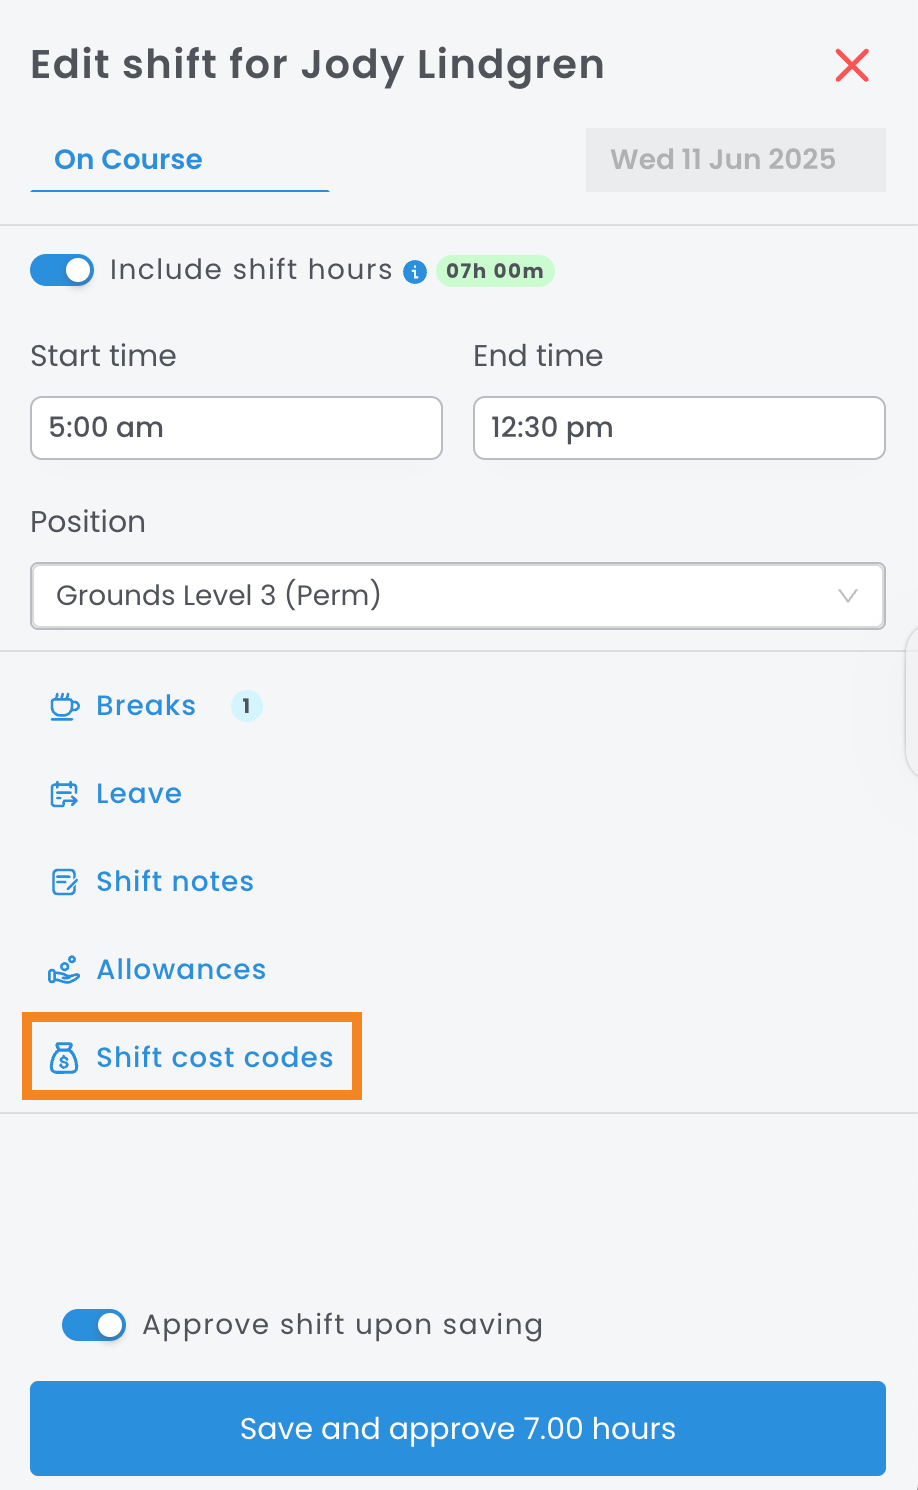Toggle Include shift hours switch
918x1490 pixels.
coord(62,270)
